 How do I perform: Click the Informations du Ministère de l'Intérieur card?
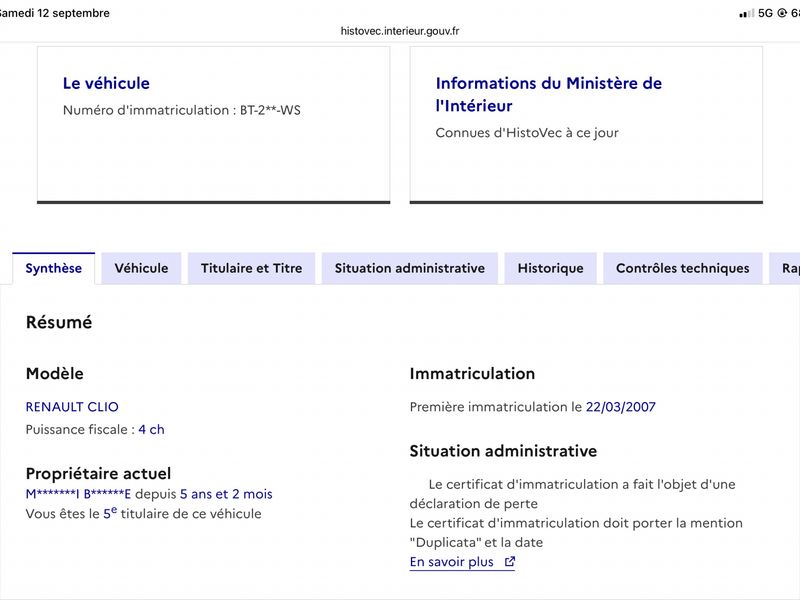coord(586,125)
